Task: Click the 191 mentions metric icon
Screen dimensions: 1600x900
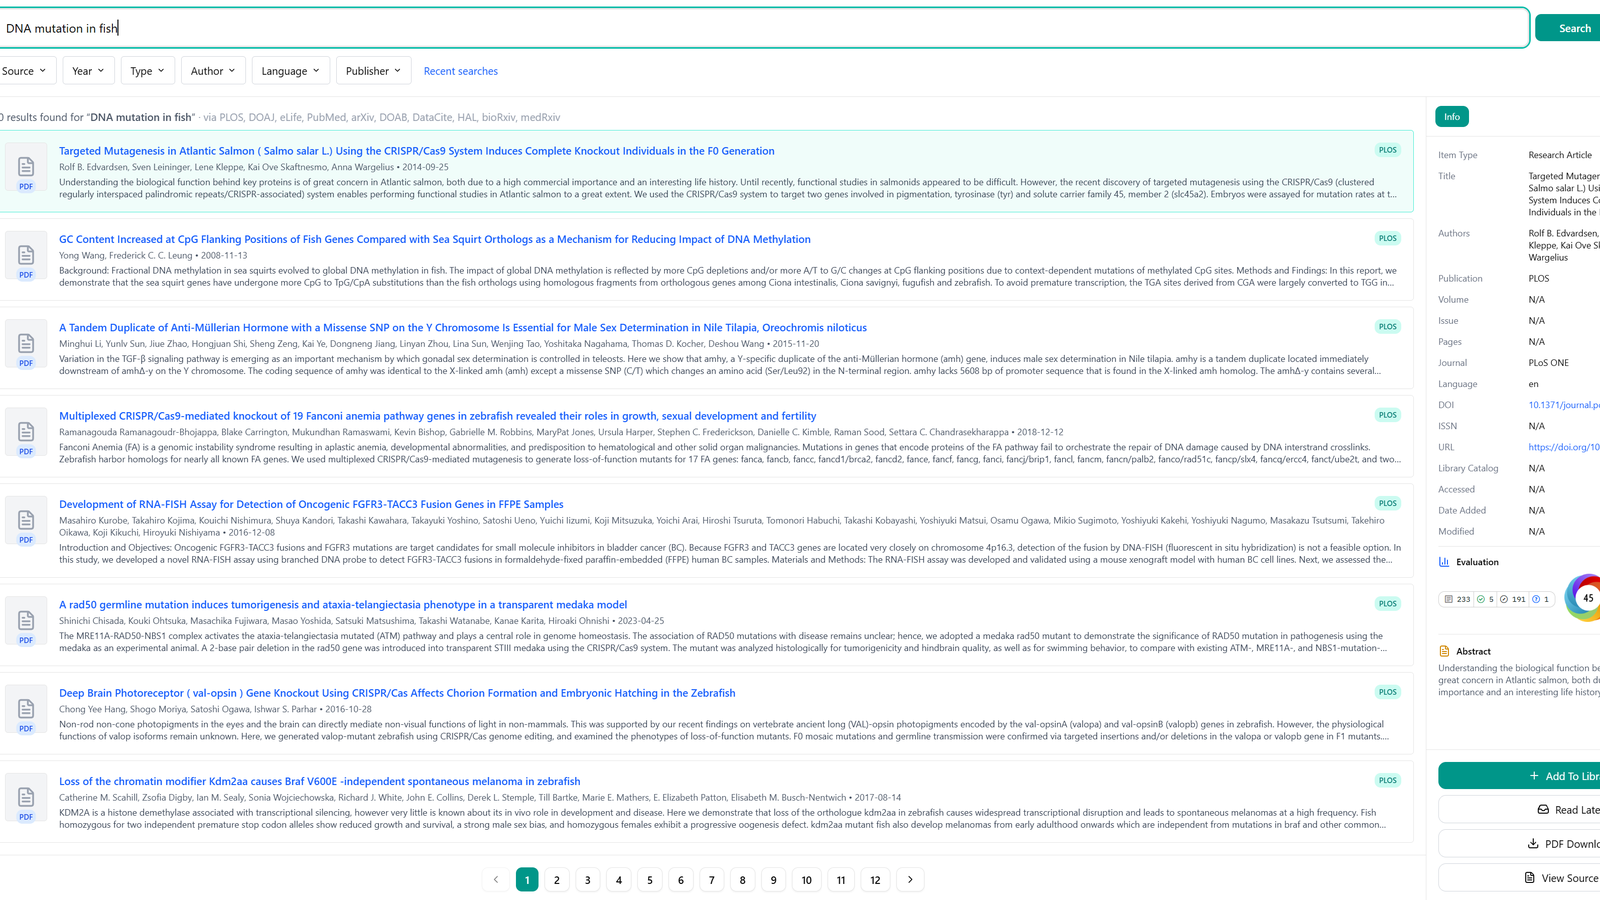Action: coord(1504,599)
